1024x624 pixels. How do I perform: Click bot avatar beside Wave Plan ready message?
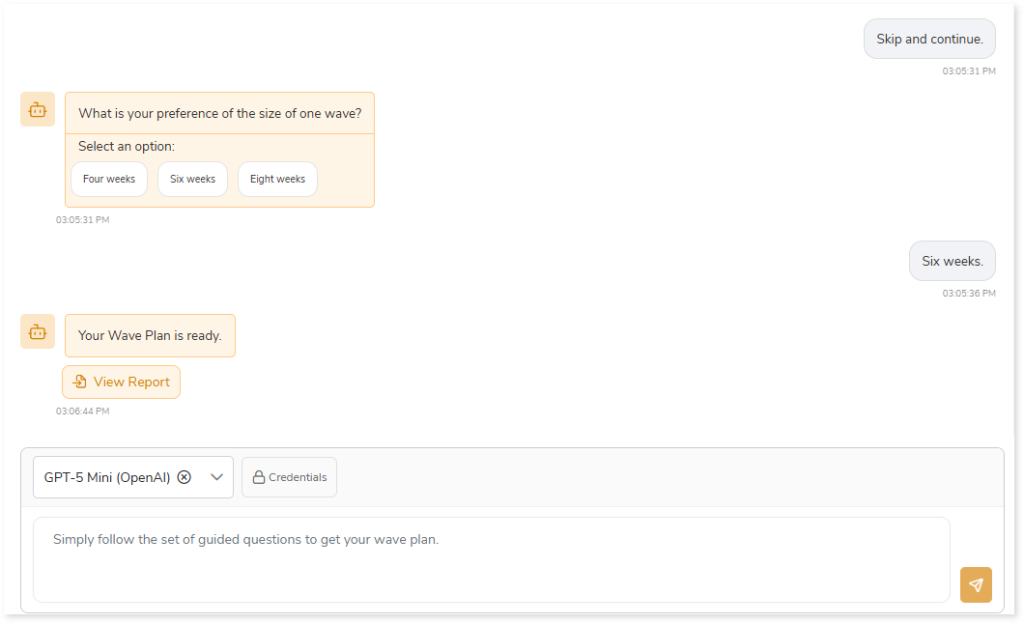(x=38, y=332)
